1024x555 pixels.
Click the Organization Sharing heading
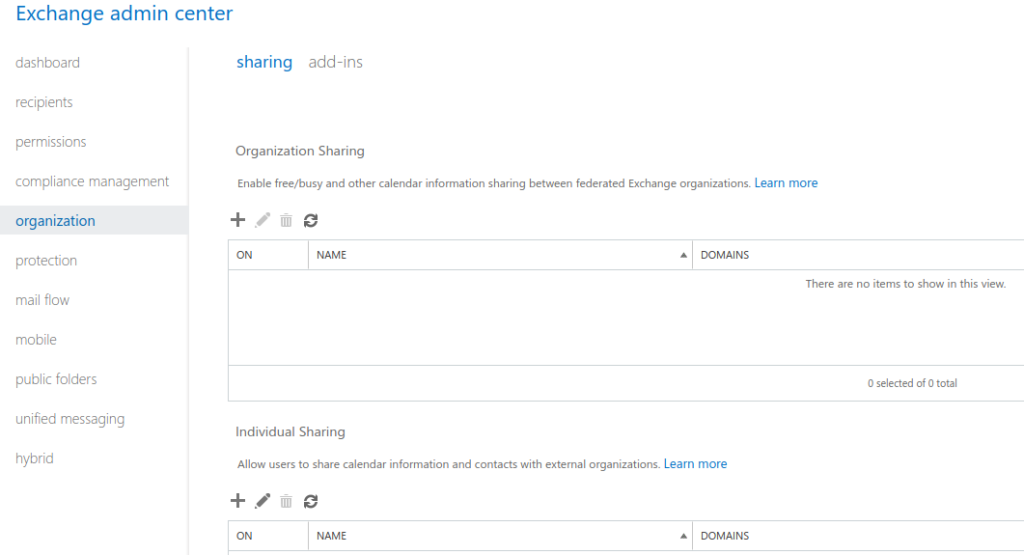click(x=300, y=151)
